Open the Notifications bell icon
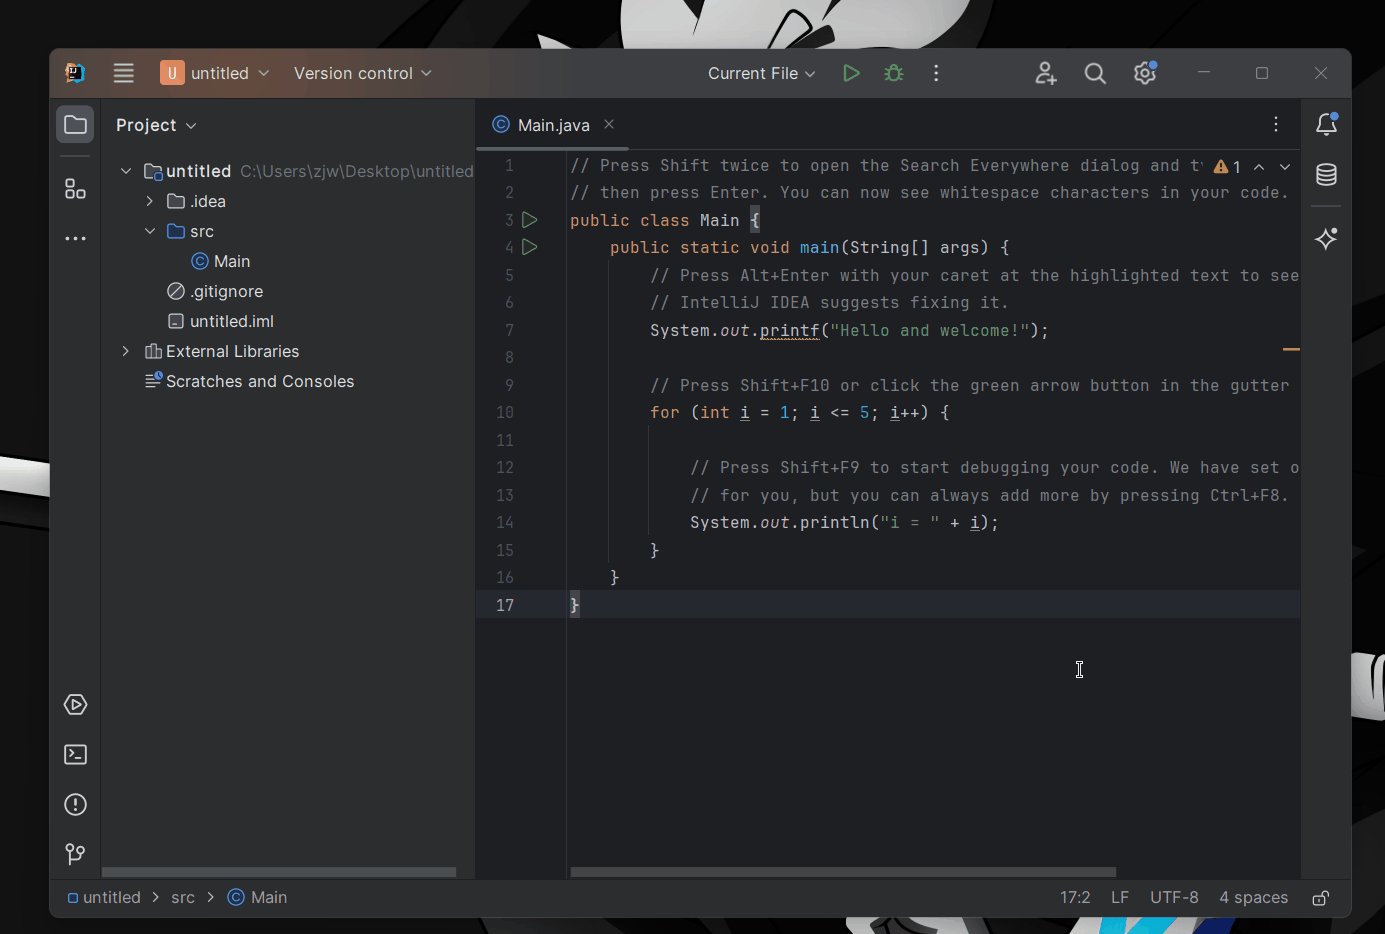Viewport: 1385px width, 934px height. tap(1327, 124)
